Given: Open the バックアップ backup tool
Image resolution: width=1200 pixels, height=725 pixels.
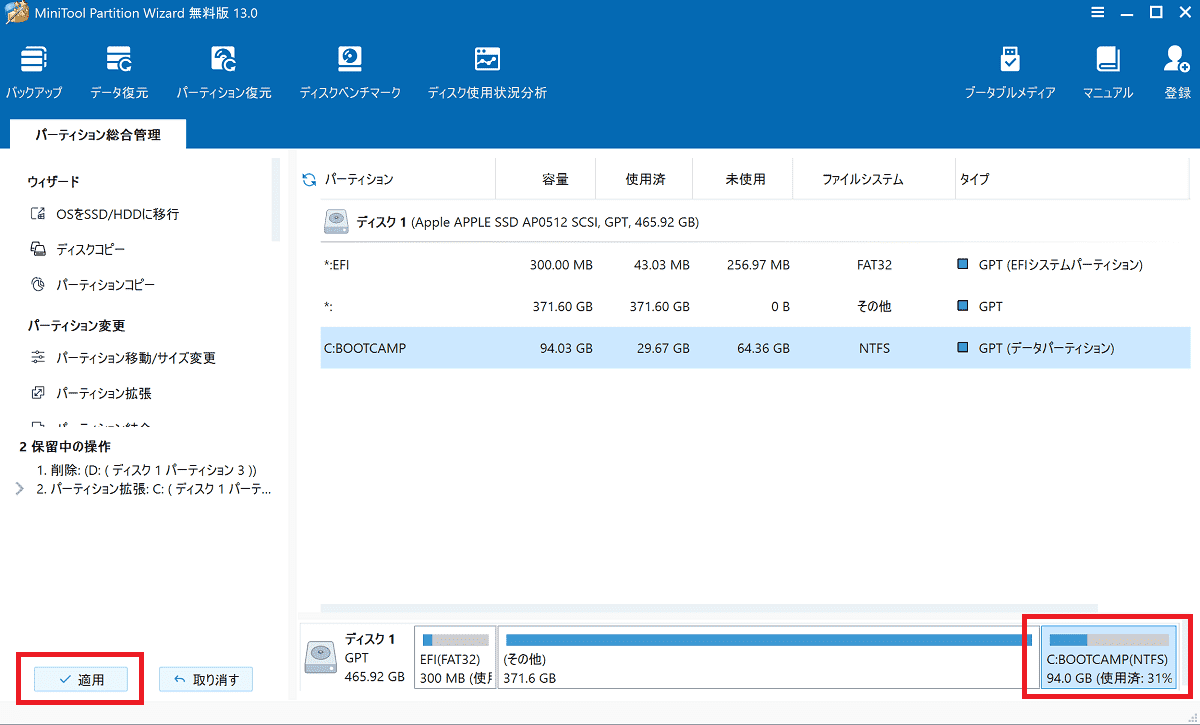Looking at the screenshot, I should tap(34, 72).
